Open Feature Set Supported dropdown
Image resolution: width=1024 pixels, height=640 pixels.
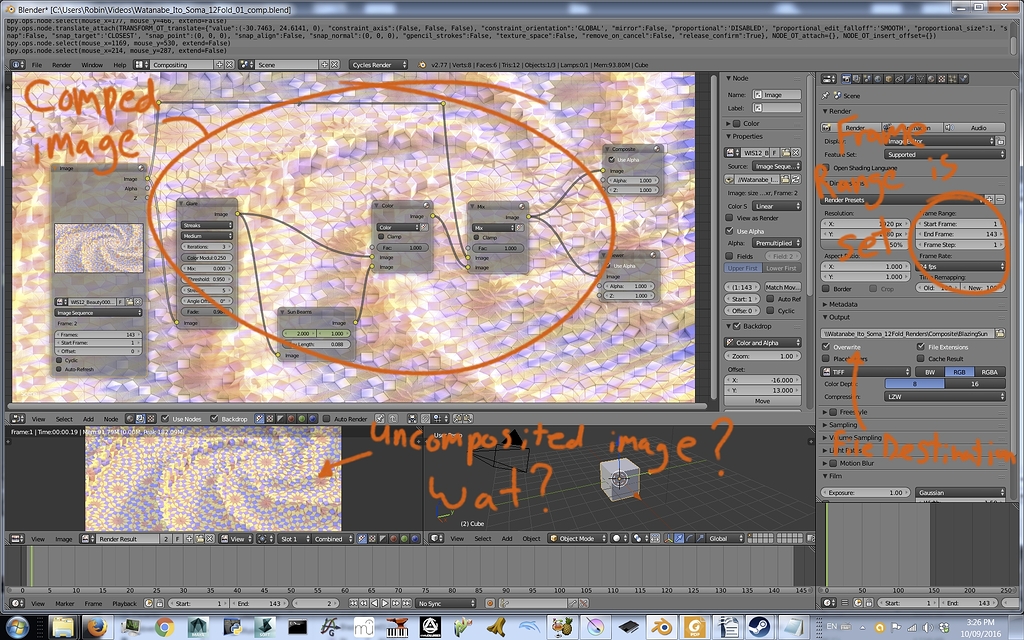click(945, 155)
